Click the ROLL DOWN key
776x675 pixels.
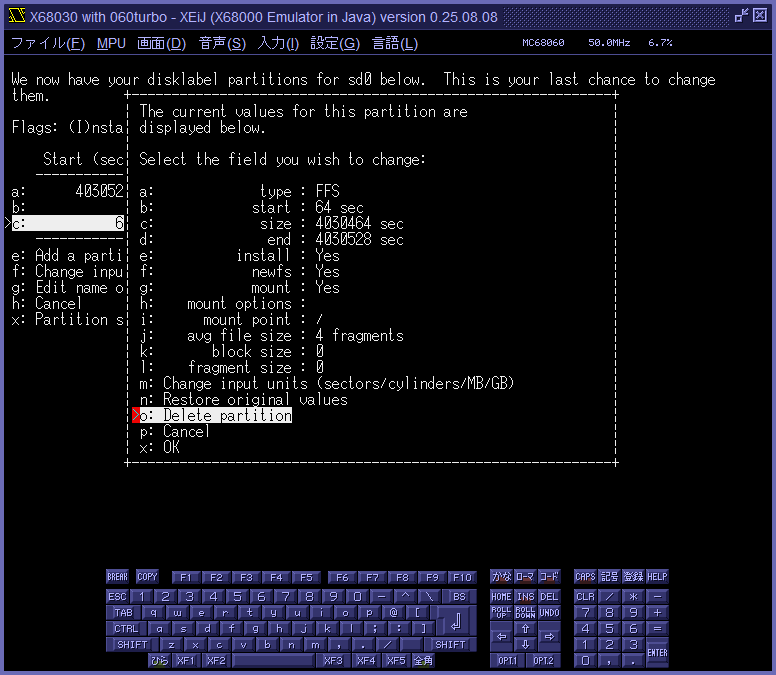[x=525, y=613]
